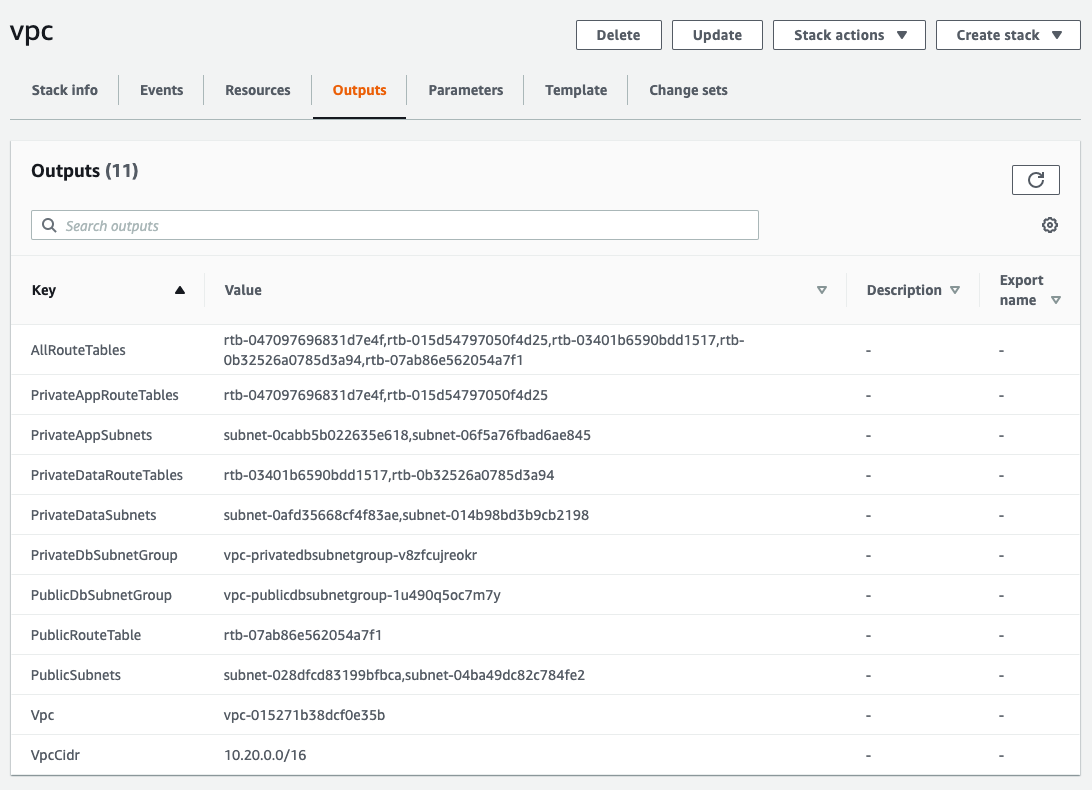Sort by Description column arrow
Viewport: 1092px width, 790px height.
[x=955, y=290]
